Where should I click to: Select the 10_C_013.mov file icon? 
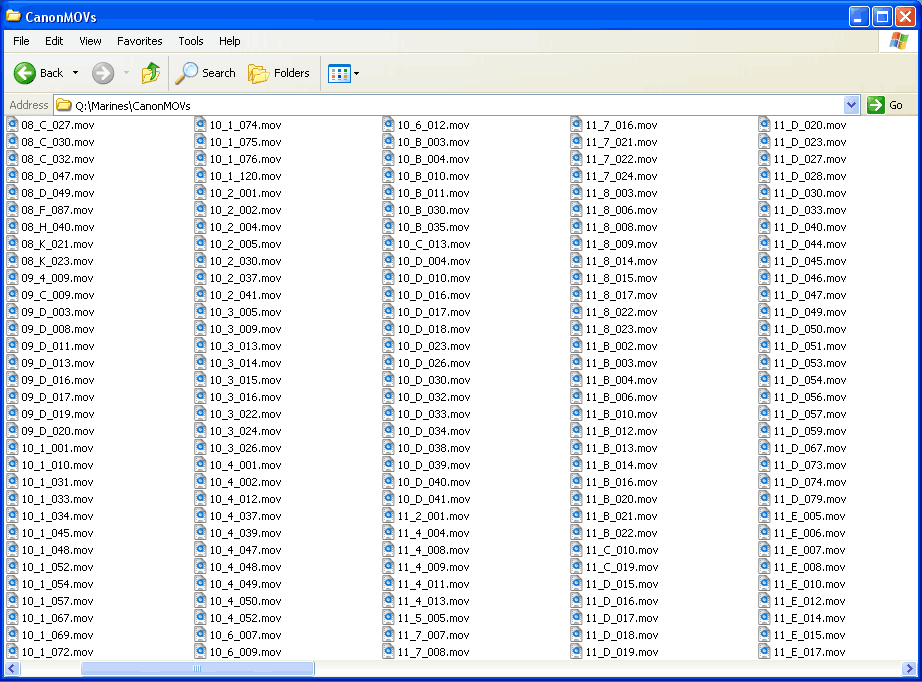[x=388, y=243]
